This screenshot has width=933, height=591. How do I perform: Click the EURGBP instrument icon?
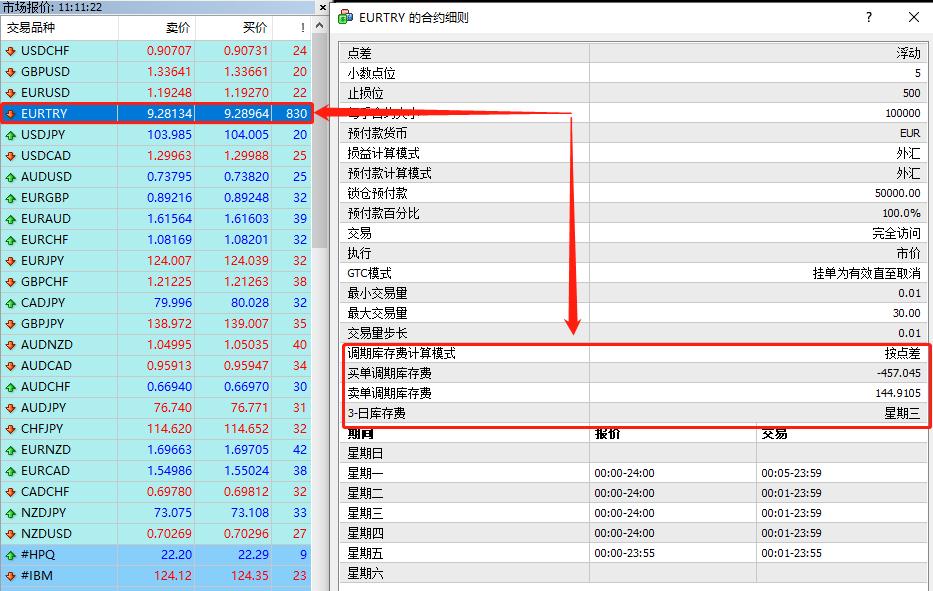pos(10,198)
